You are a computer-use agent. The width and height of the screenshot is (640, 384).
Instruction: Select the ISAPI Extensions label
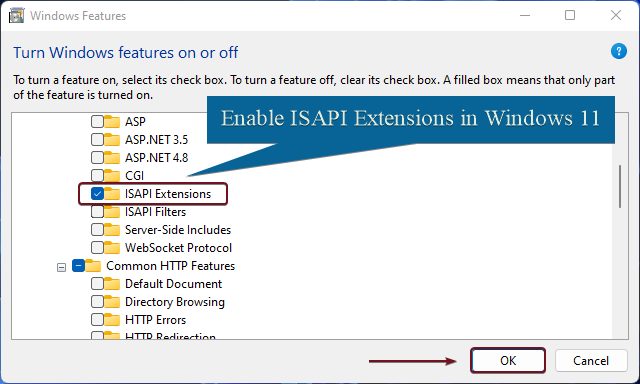[168, 194]
